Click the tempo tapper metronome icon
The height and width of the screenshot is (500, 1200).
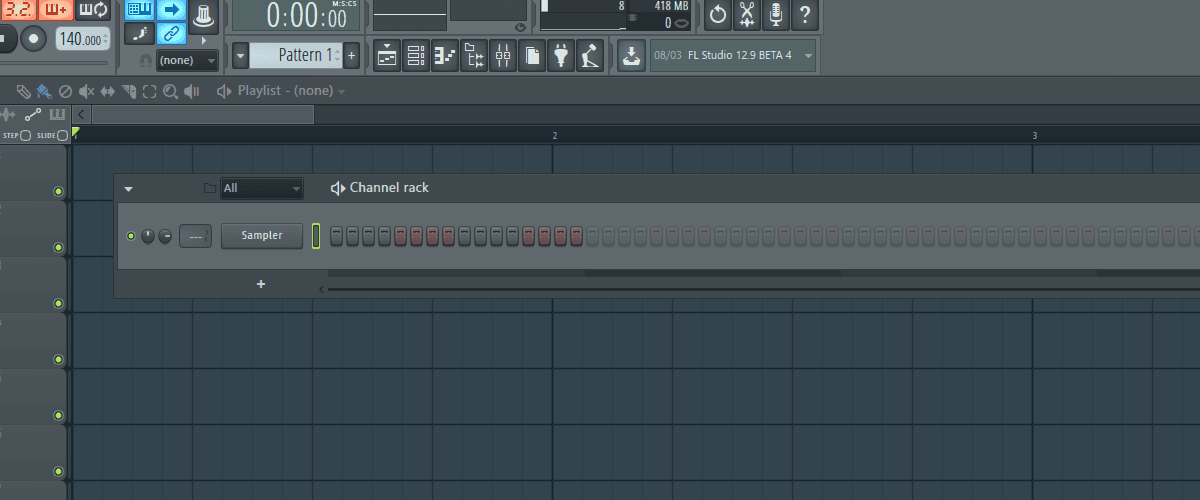[x=592, y=56]
